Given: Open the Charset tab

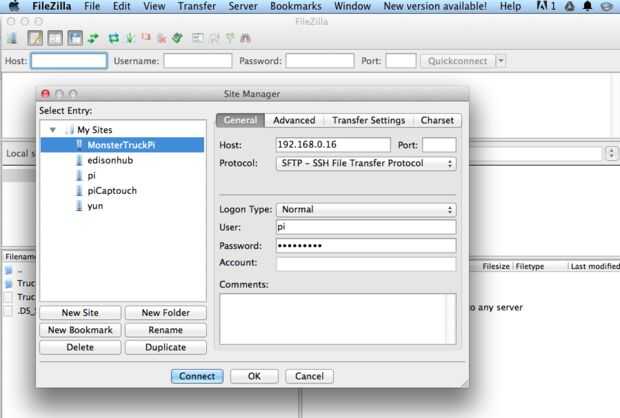Looking at the screenshot, I should pyautogui.click(x=437, y=120).
